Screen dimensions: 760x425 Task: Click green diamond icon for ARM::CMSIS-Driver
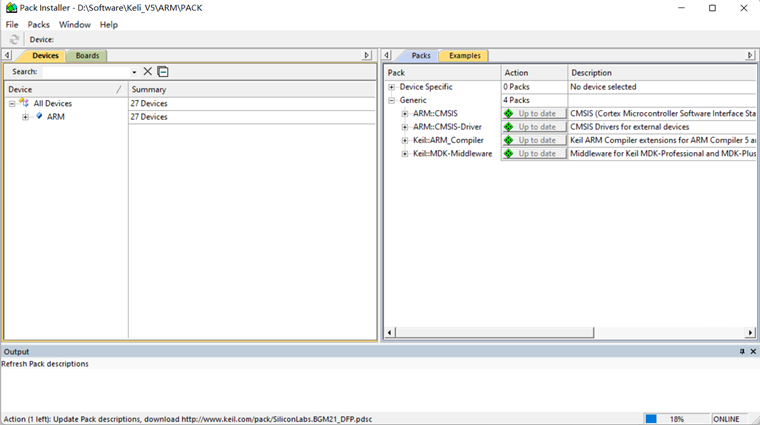point(508,127)
